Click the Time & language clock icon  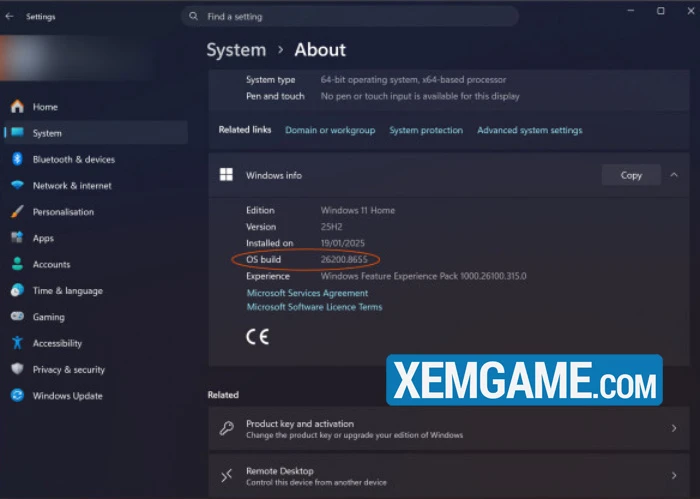pos(17,290)
